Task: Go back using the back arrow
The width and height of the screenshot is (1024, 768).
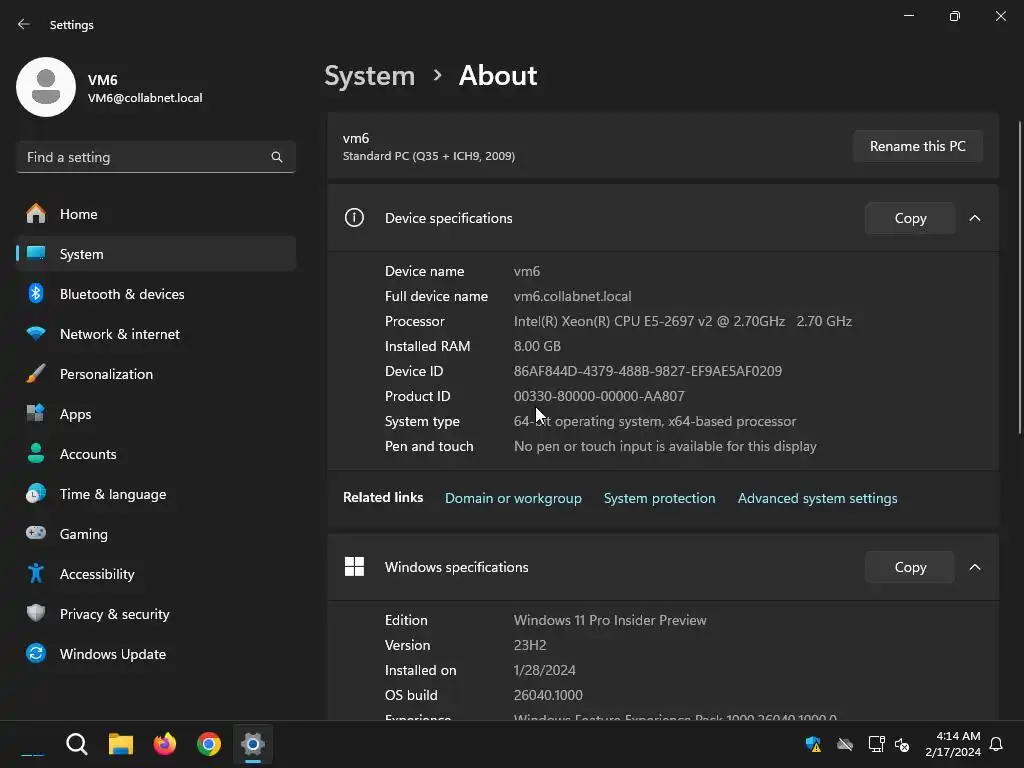Action: pyautogui.click(x=24, y=24)
